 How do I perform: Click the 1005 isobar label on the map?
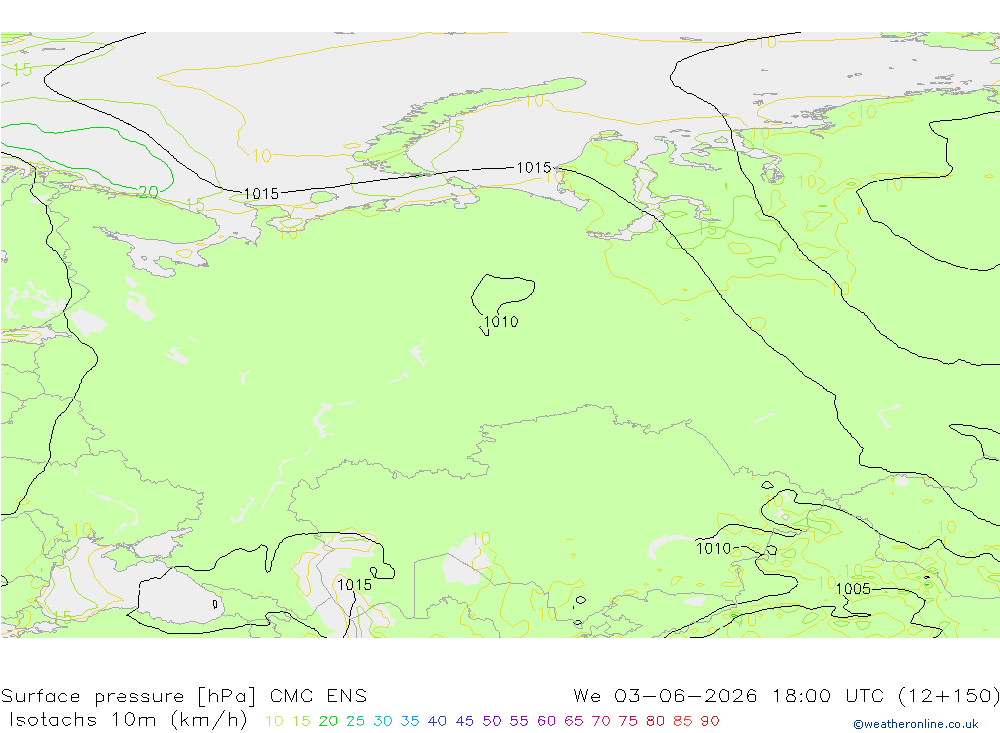click(x=853, y=589)
